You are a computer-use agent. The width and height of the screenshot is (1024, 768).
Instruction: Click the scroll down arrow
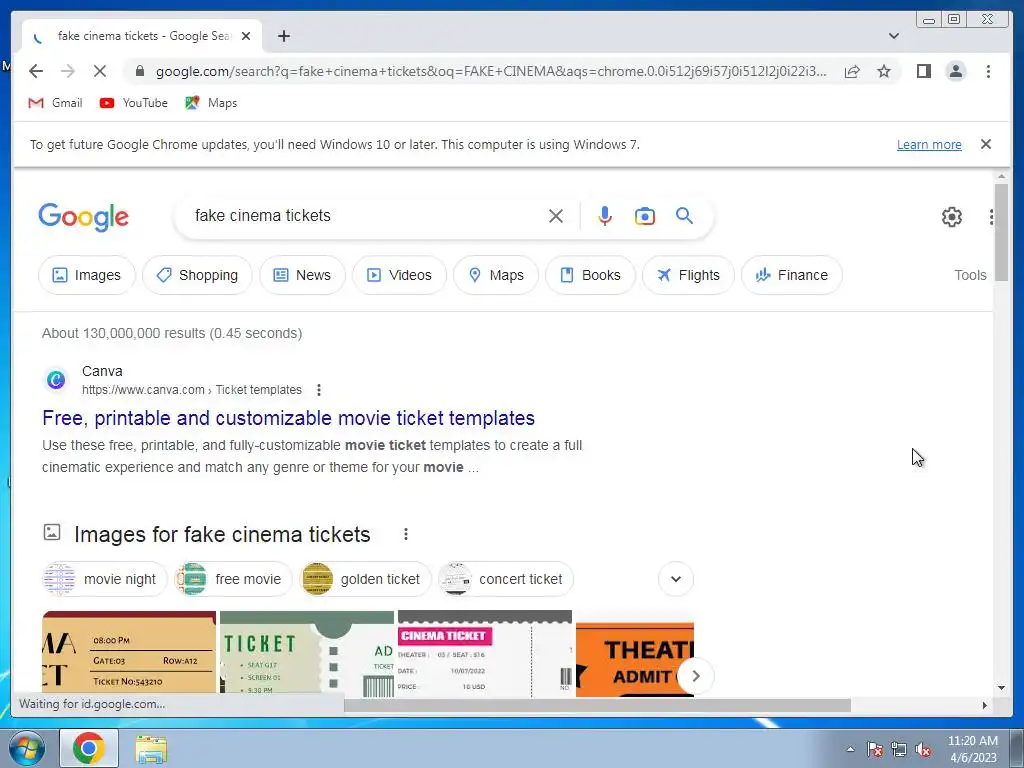pos(1001,688)
